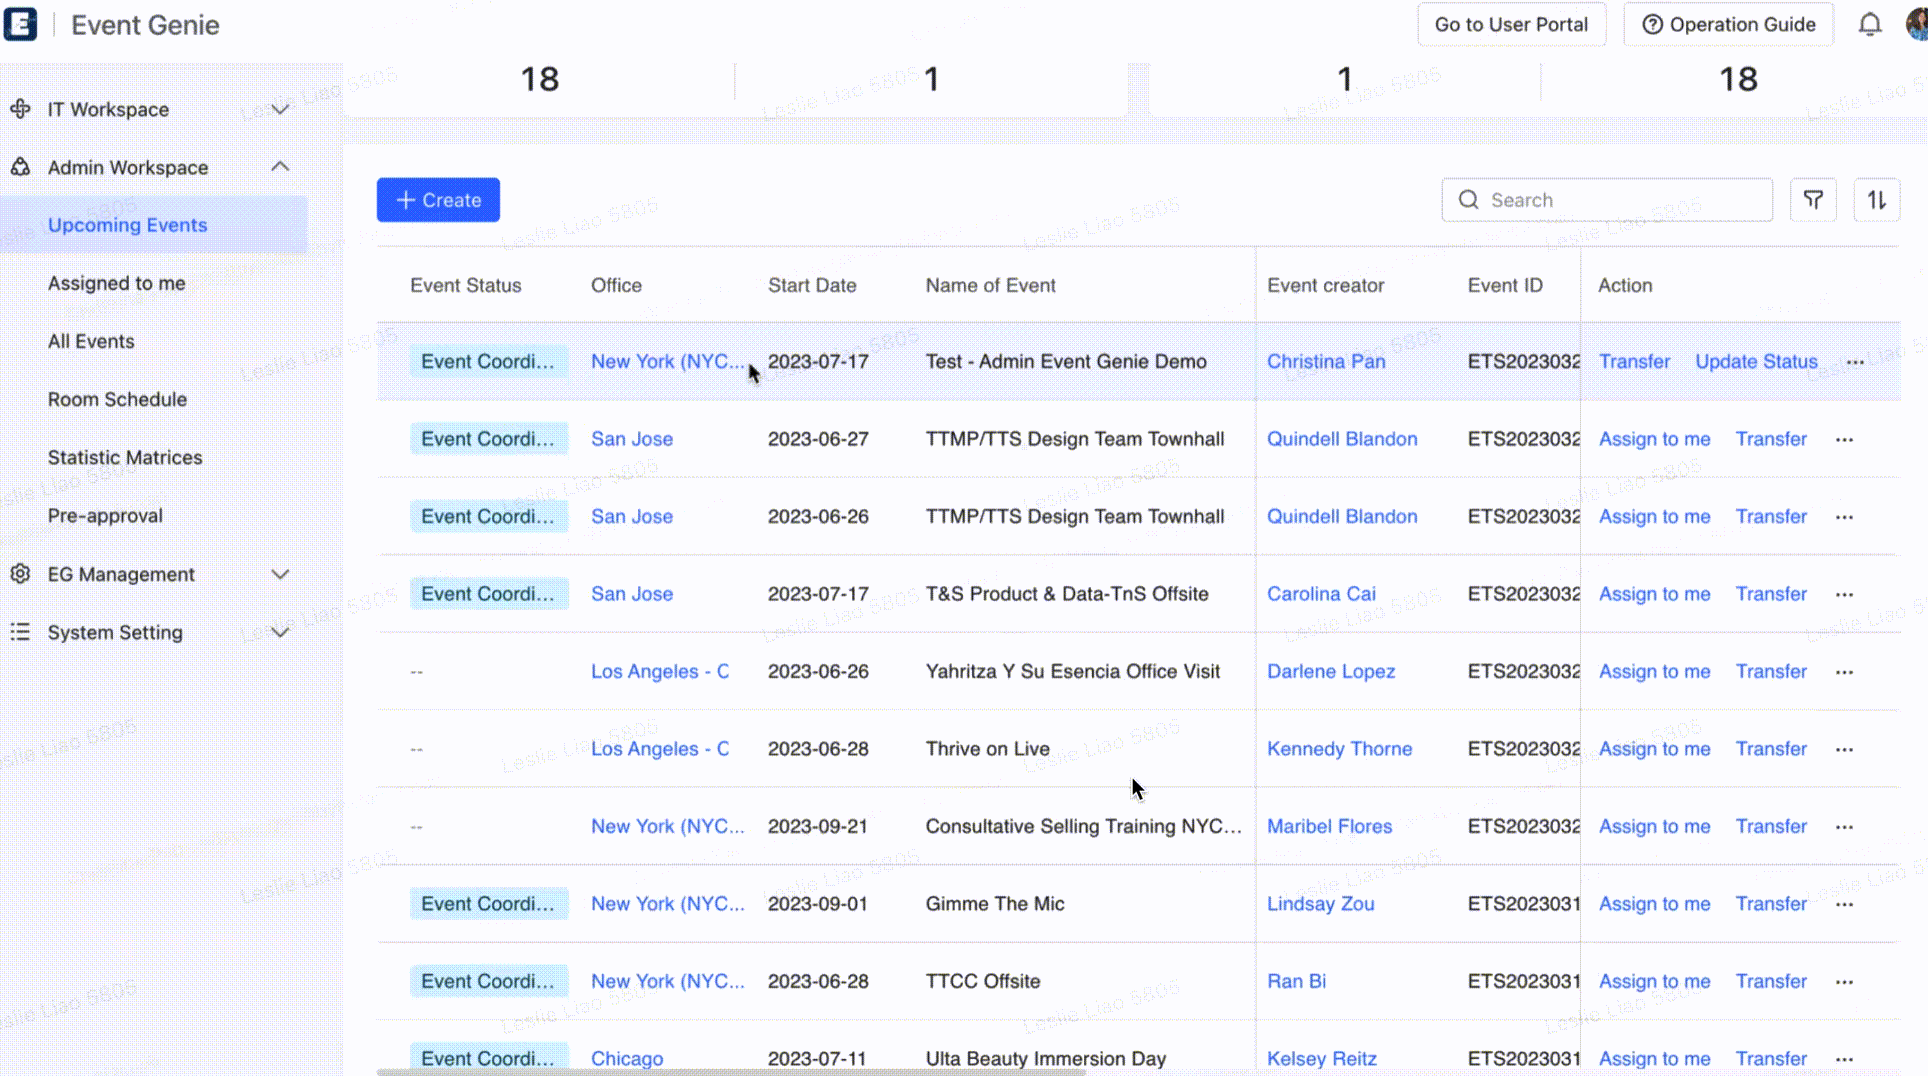Open Statistic Matrices page
1928x1076 pixels.
point(125,457)
